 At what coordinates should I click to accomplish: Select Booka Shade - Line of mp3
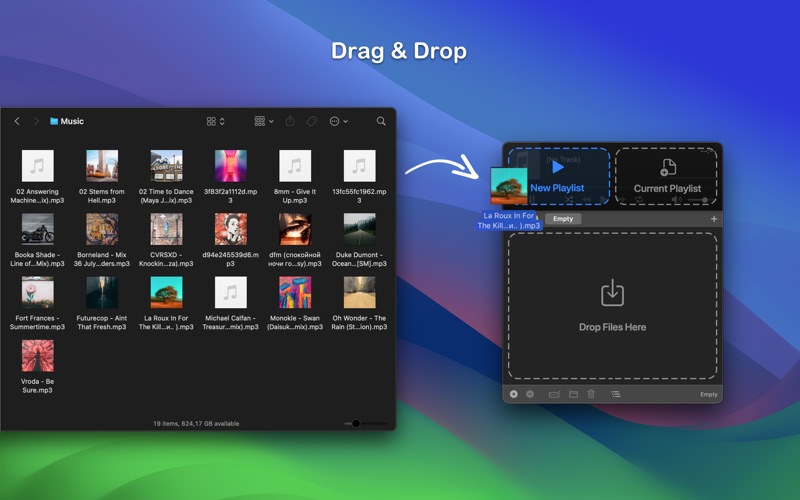click(37, 240)
